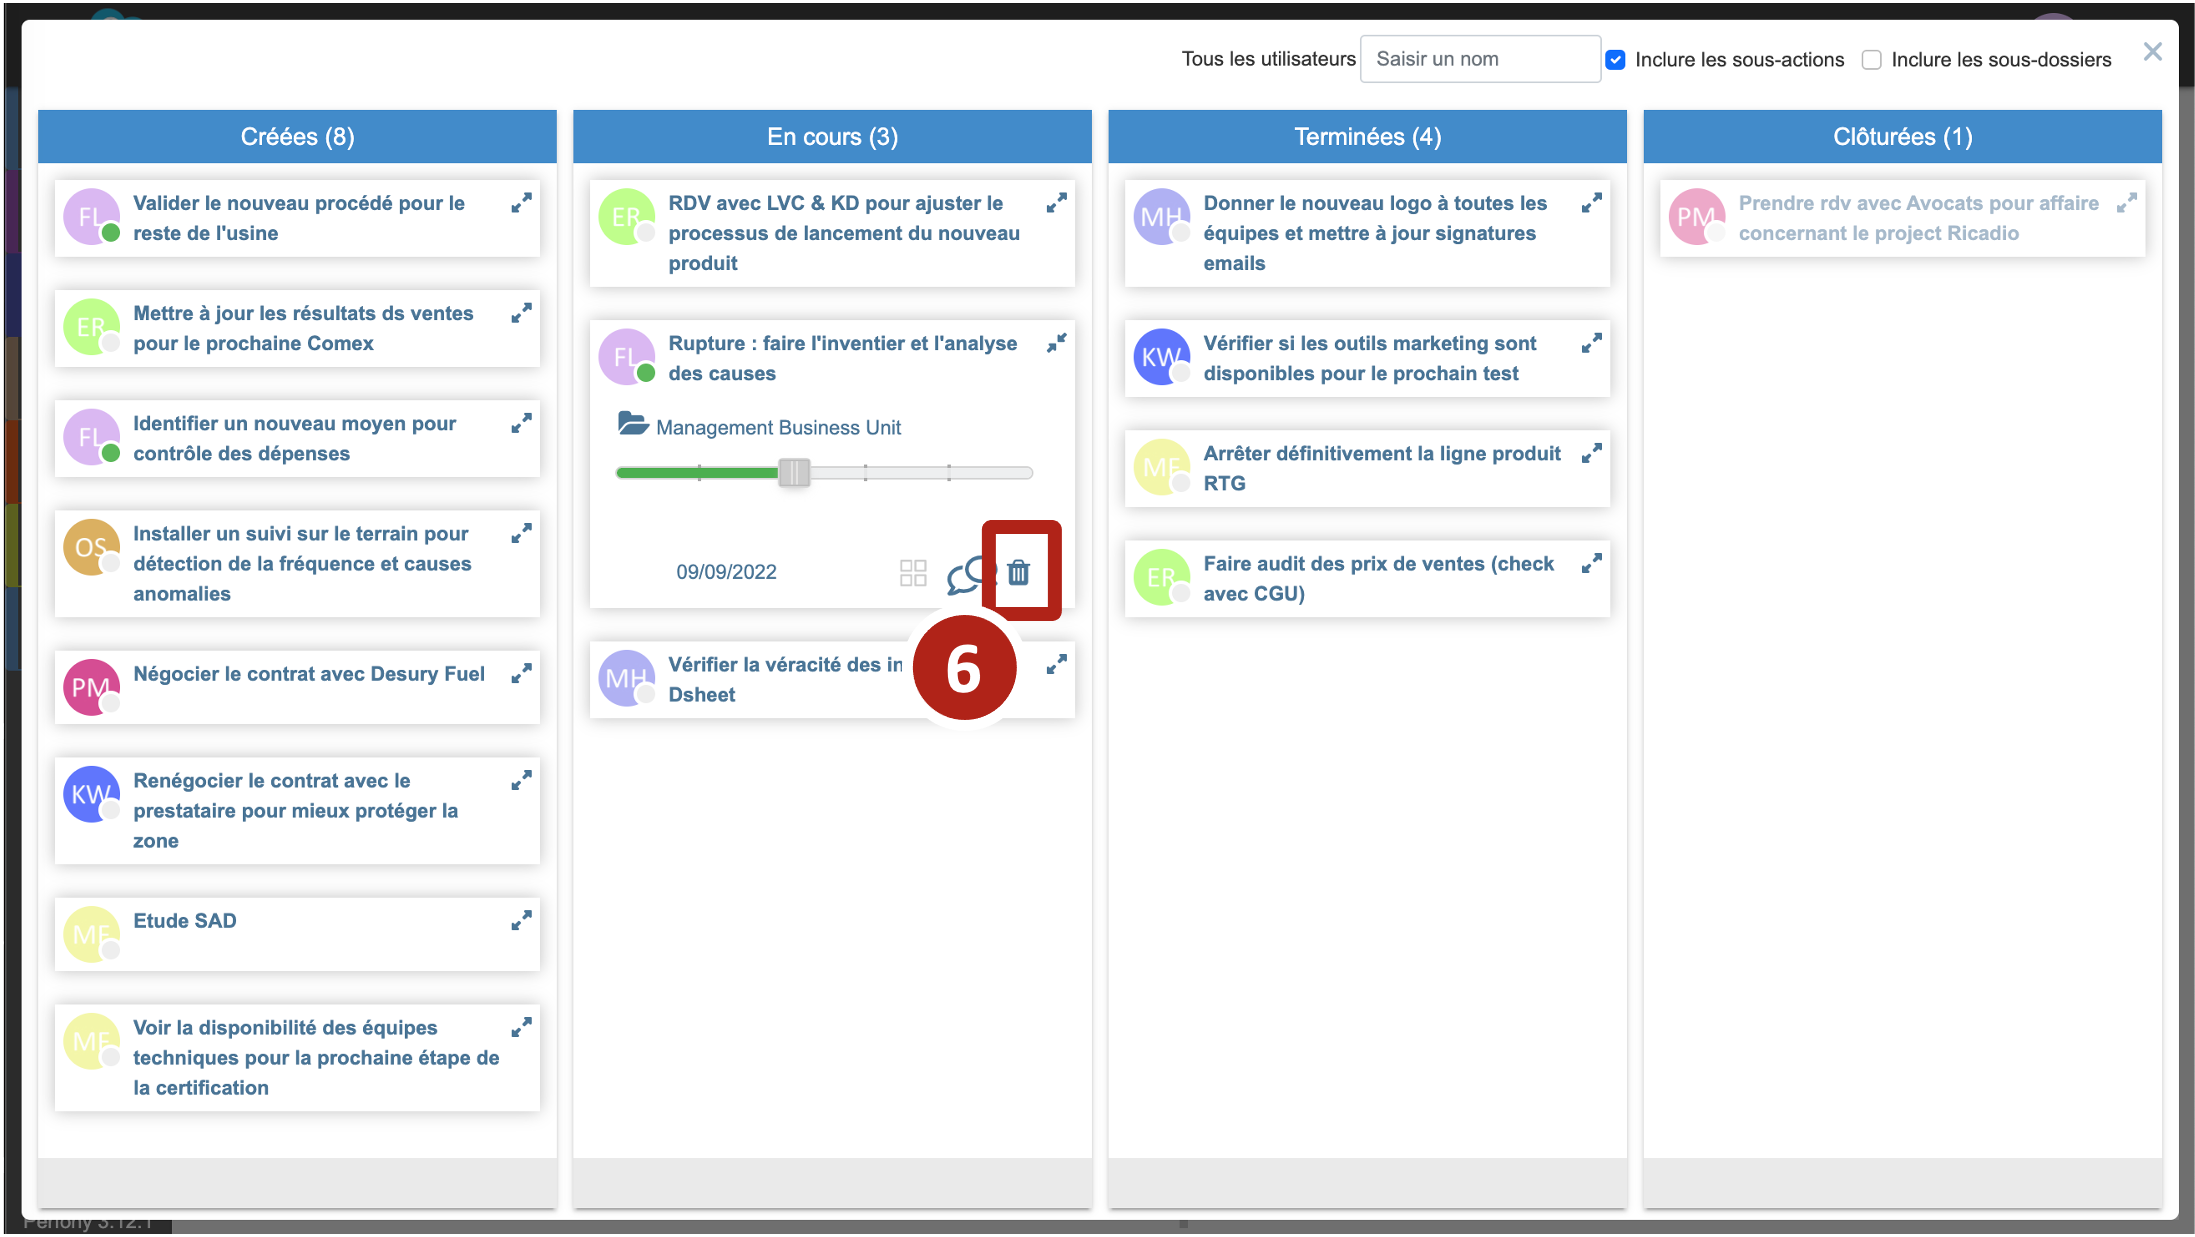Viewport: 2195px width, 1237px height.
Task: Expand Arrêter définitivement la ligne produit card
Action: point(1591,454)
